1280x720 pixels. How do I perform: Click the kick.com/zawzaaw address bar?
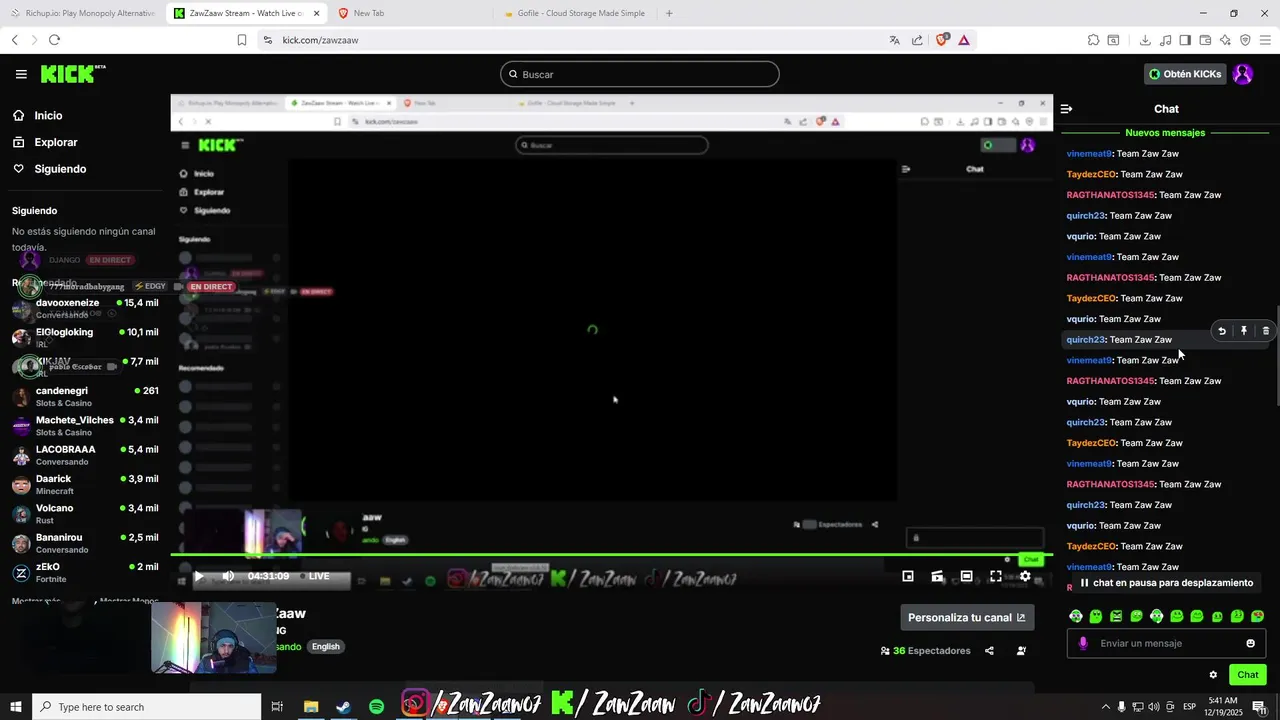(570, 40)
